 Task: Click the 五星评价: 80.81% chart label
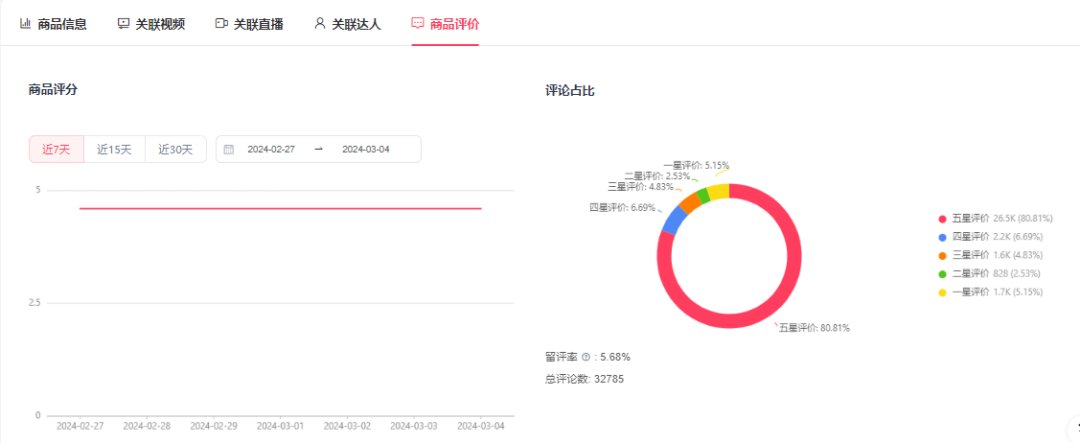click(x=814, y=328)
